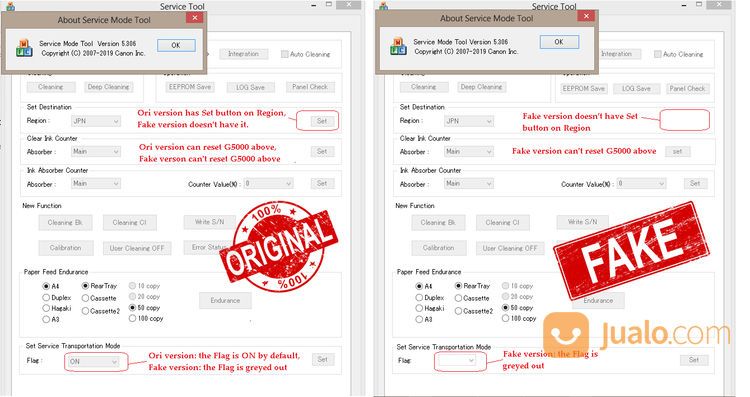Click Panel Check in right window

coord(687,88)
